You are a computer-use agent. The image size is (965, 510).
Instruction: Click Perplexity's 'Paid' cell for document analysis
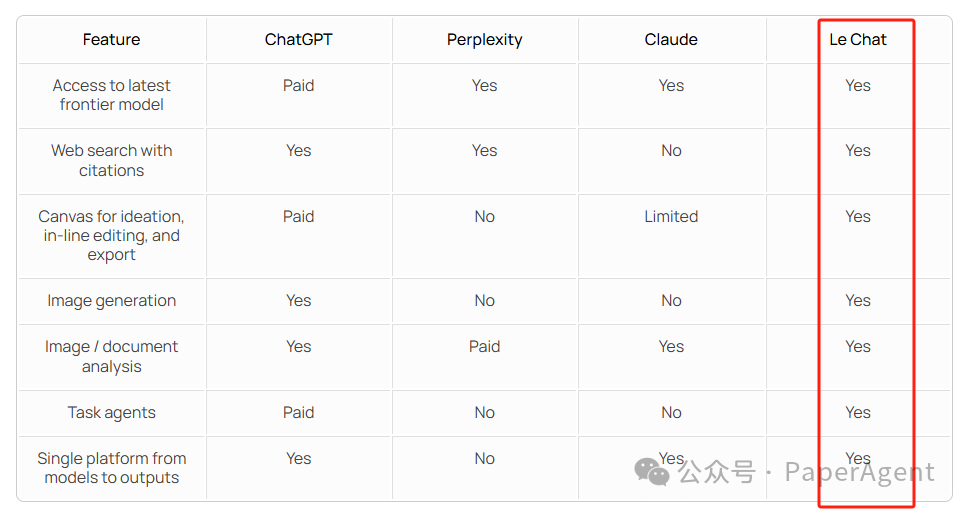[484, 346]
